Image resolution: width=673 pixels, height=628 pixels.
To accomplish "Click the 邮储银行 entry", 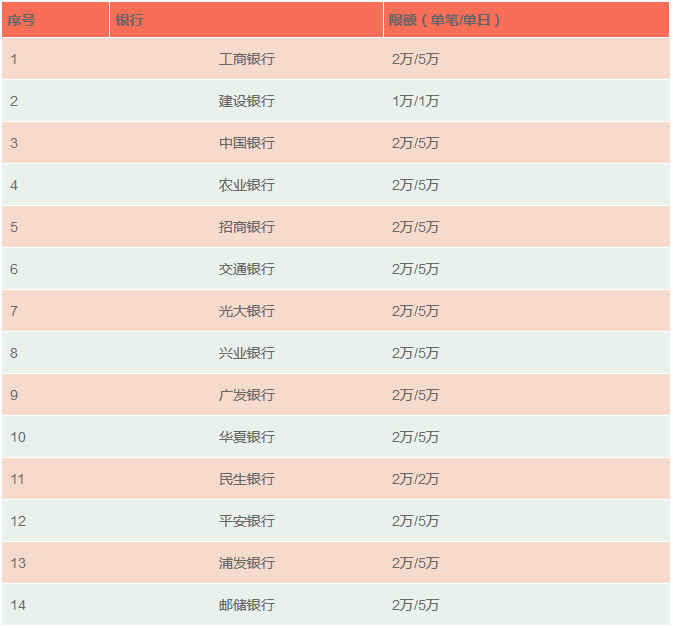I will (246, 605).
